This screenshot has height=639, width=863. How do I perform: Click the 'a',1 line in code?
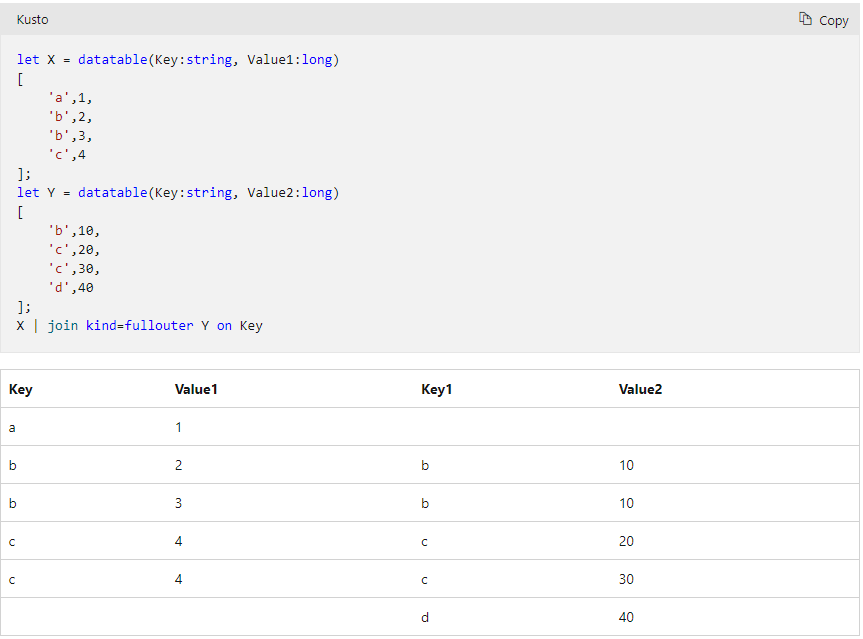70,97
